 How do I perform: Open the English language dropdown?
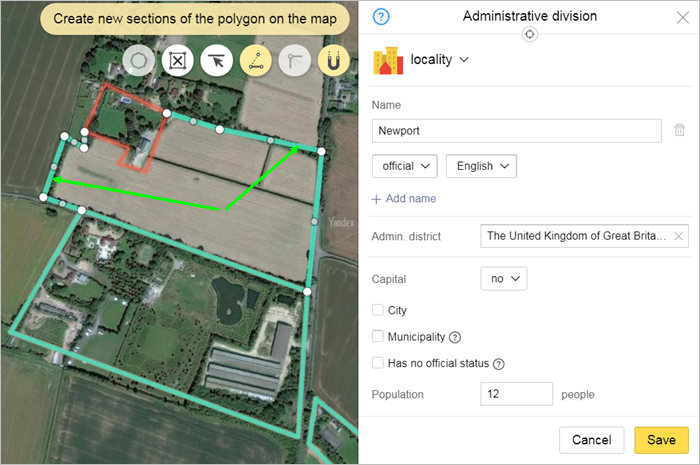[x=481, y=166]
